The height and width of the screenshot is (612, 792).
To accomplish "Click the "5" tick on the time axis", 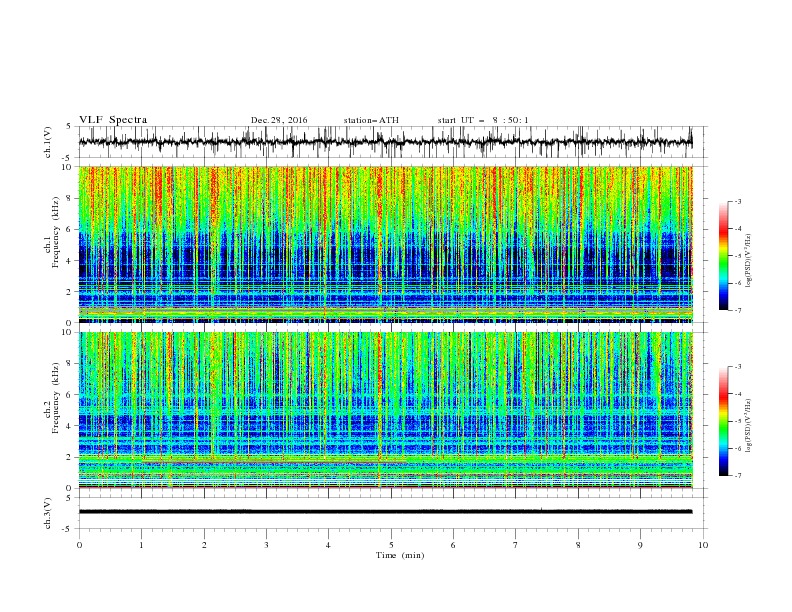I will click(x=391, y=545).
